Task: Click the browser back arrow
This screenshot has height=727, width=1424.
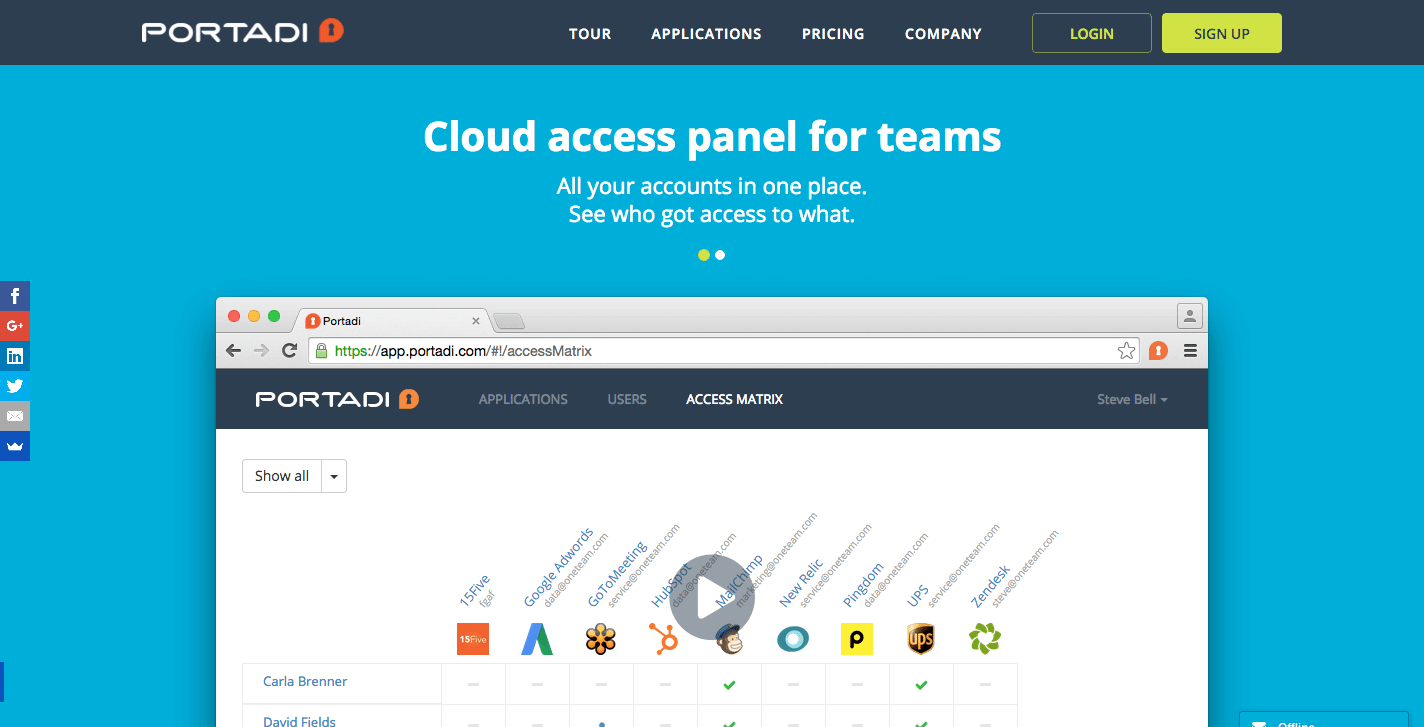Action: click(234, 351)
